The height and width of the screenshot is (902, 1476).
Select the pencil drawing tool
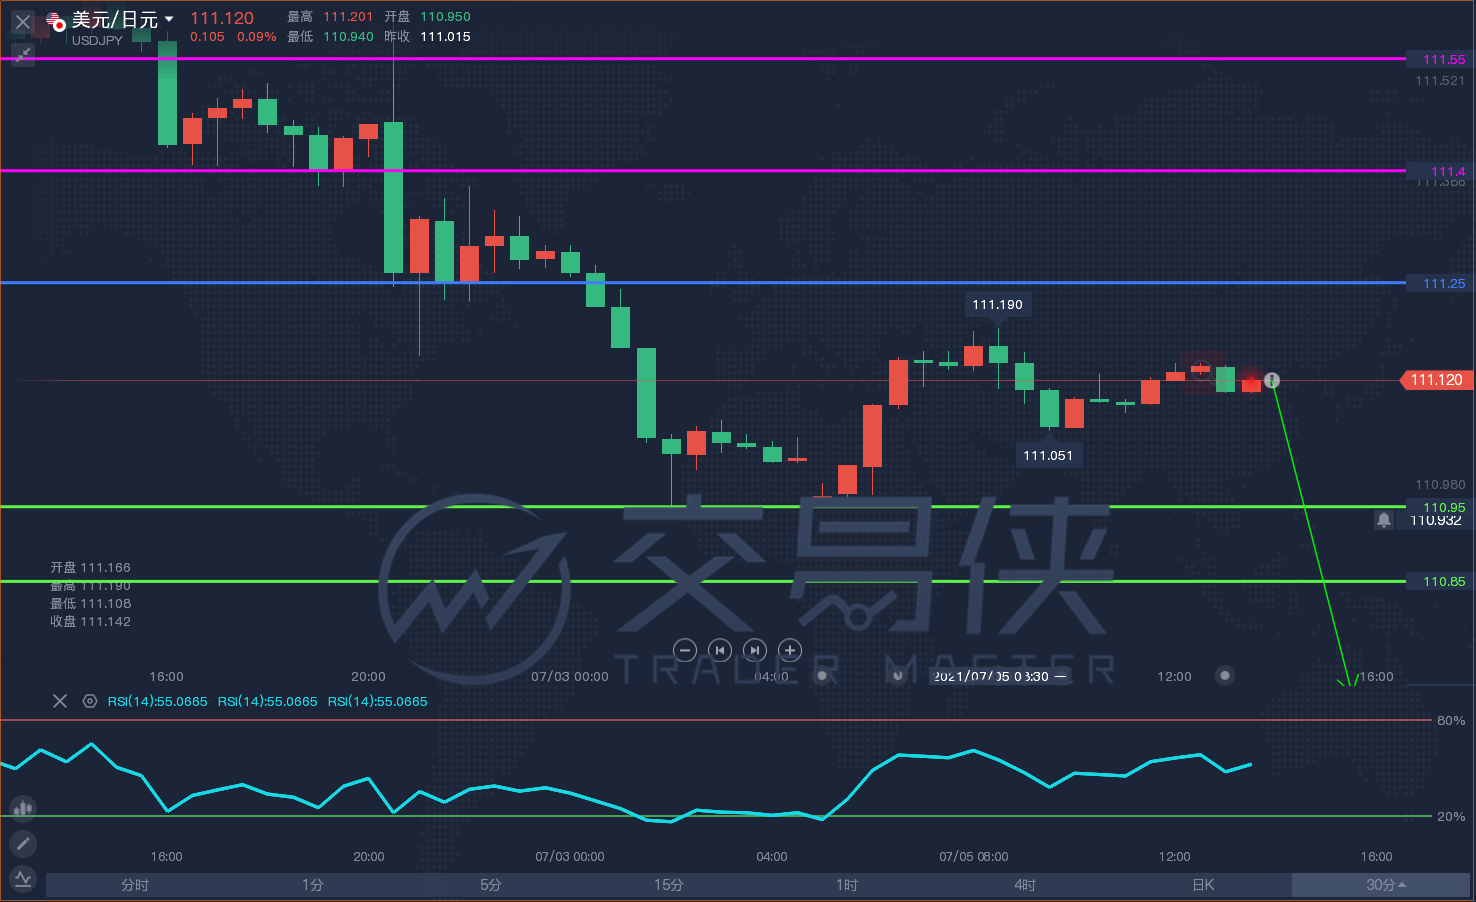click(x=23, y=843)
